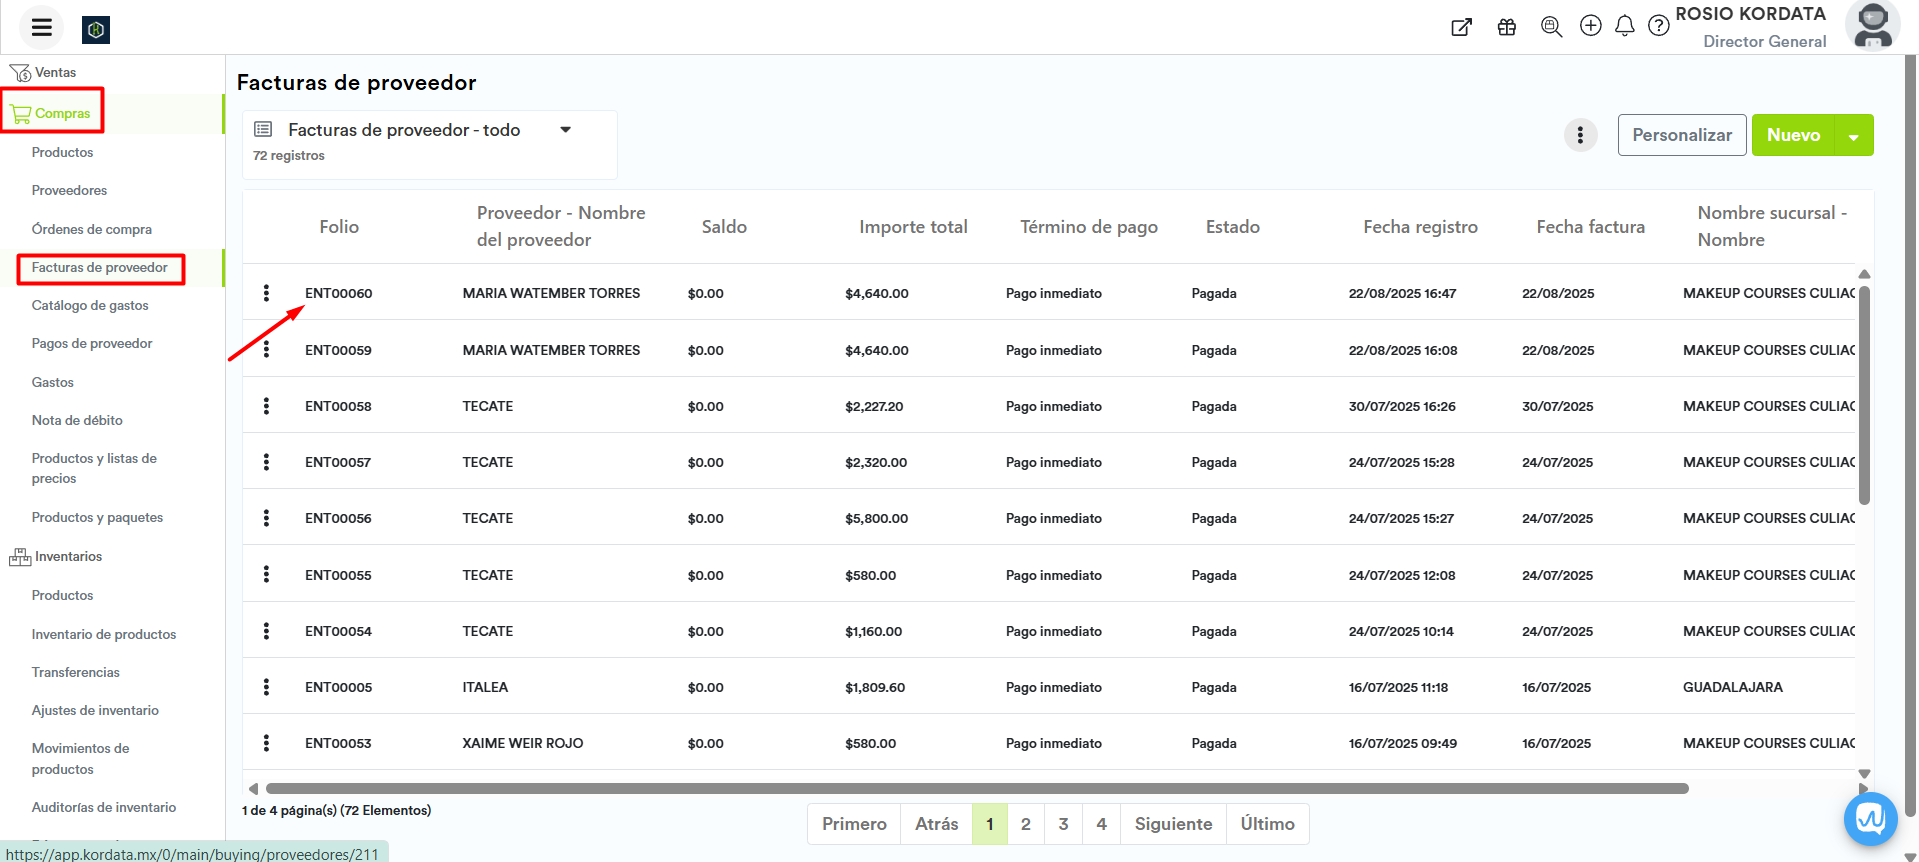
Task: Jump to page 3 of results
Action: click(1063, 824)
